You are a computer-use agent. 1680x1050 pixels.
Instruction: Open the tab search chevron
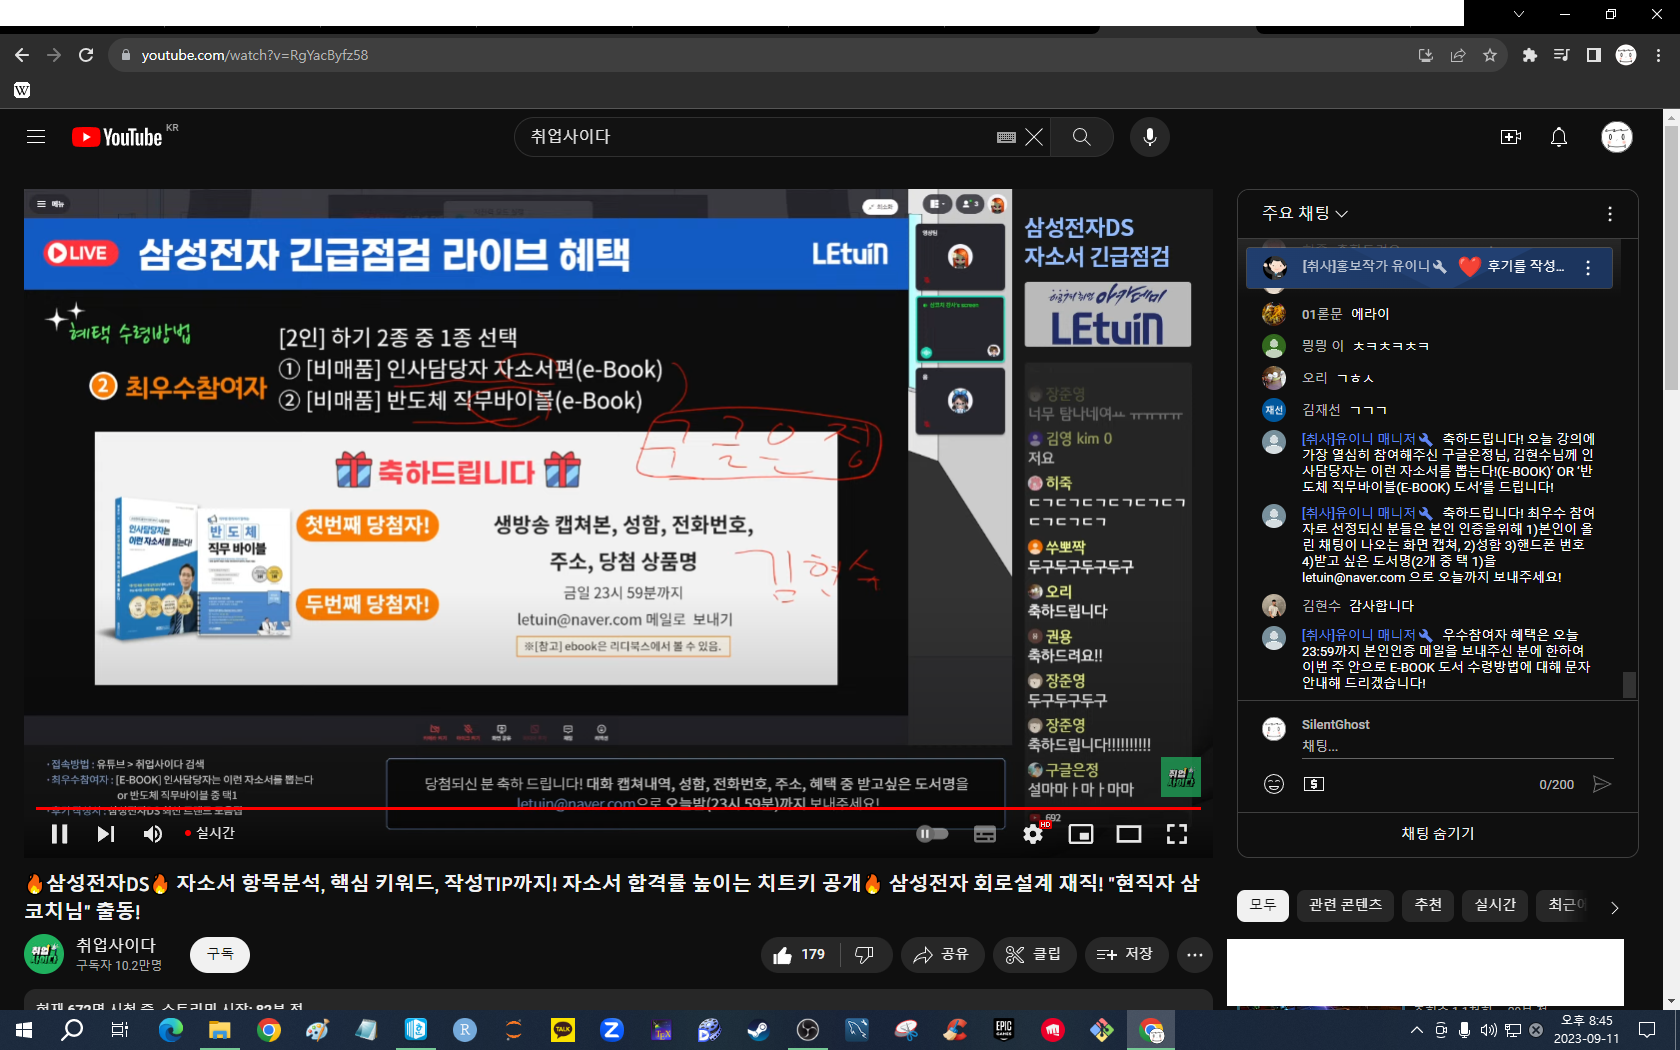(x=1519, y=14)
